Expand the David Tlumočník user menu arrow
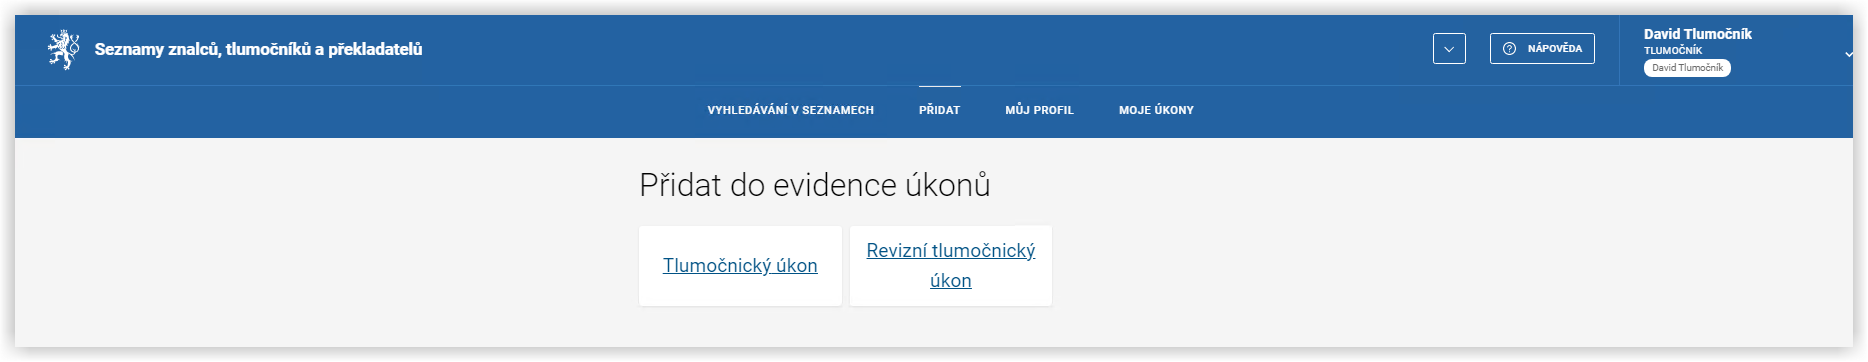The height and width of the screenshot is (362, 1868). coord(1848,54)
